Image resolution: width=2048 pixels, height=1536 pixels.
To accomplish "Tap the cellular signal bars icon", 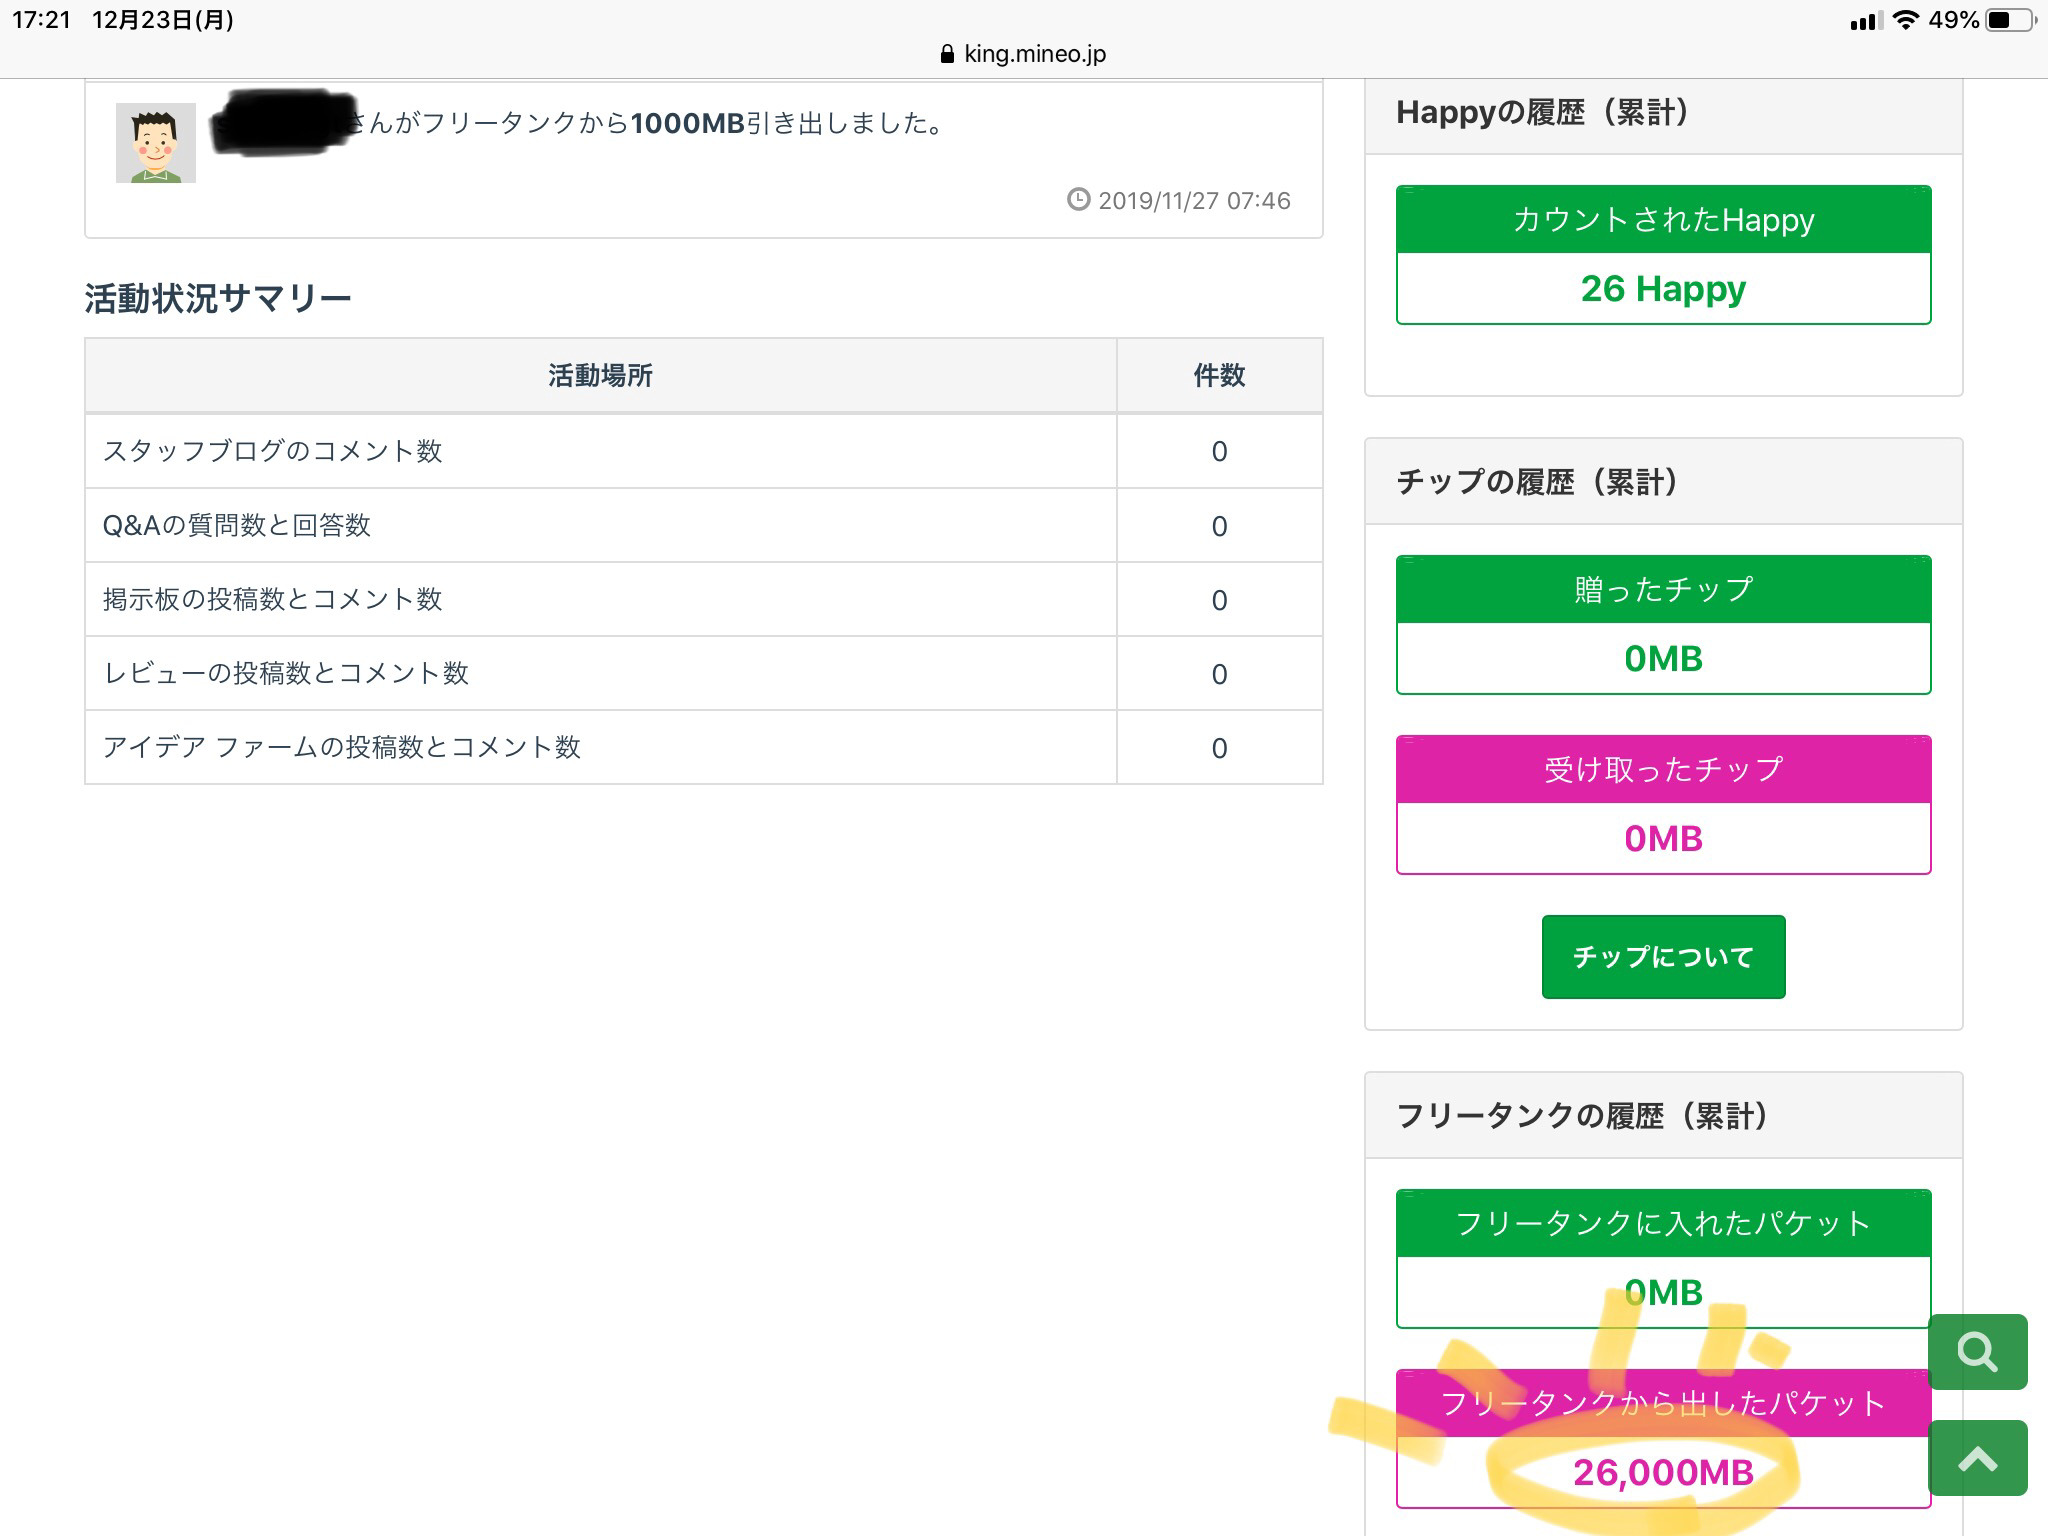I will [1864, 20].
